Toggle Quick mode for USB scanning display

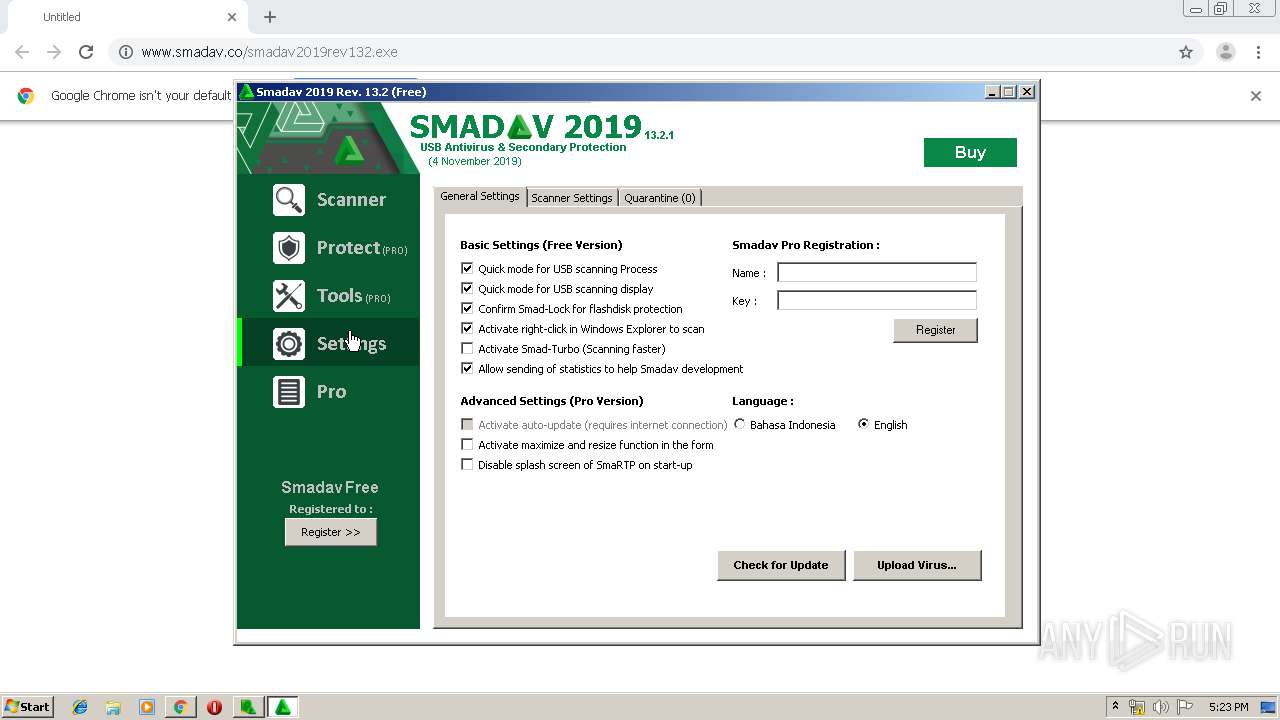pyautogui.click(x=467, y=288)
